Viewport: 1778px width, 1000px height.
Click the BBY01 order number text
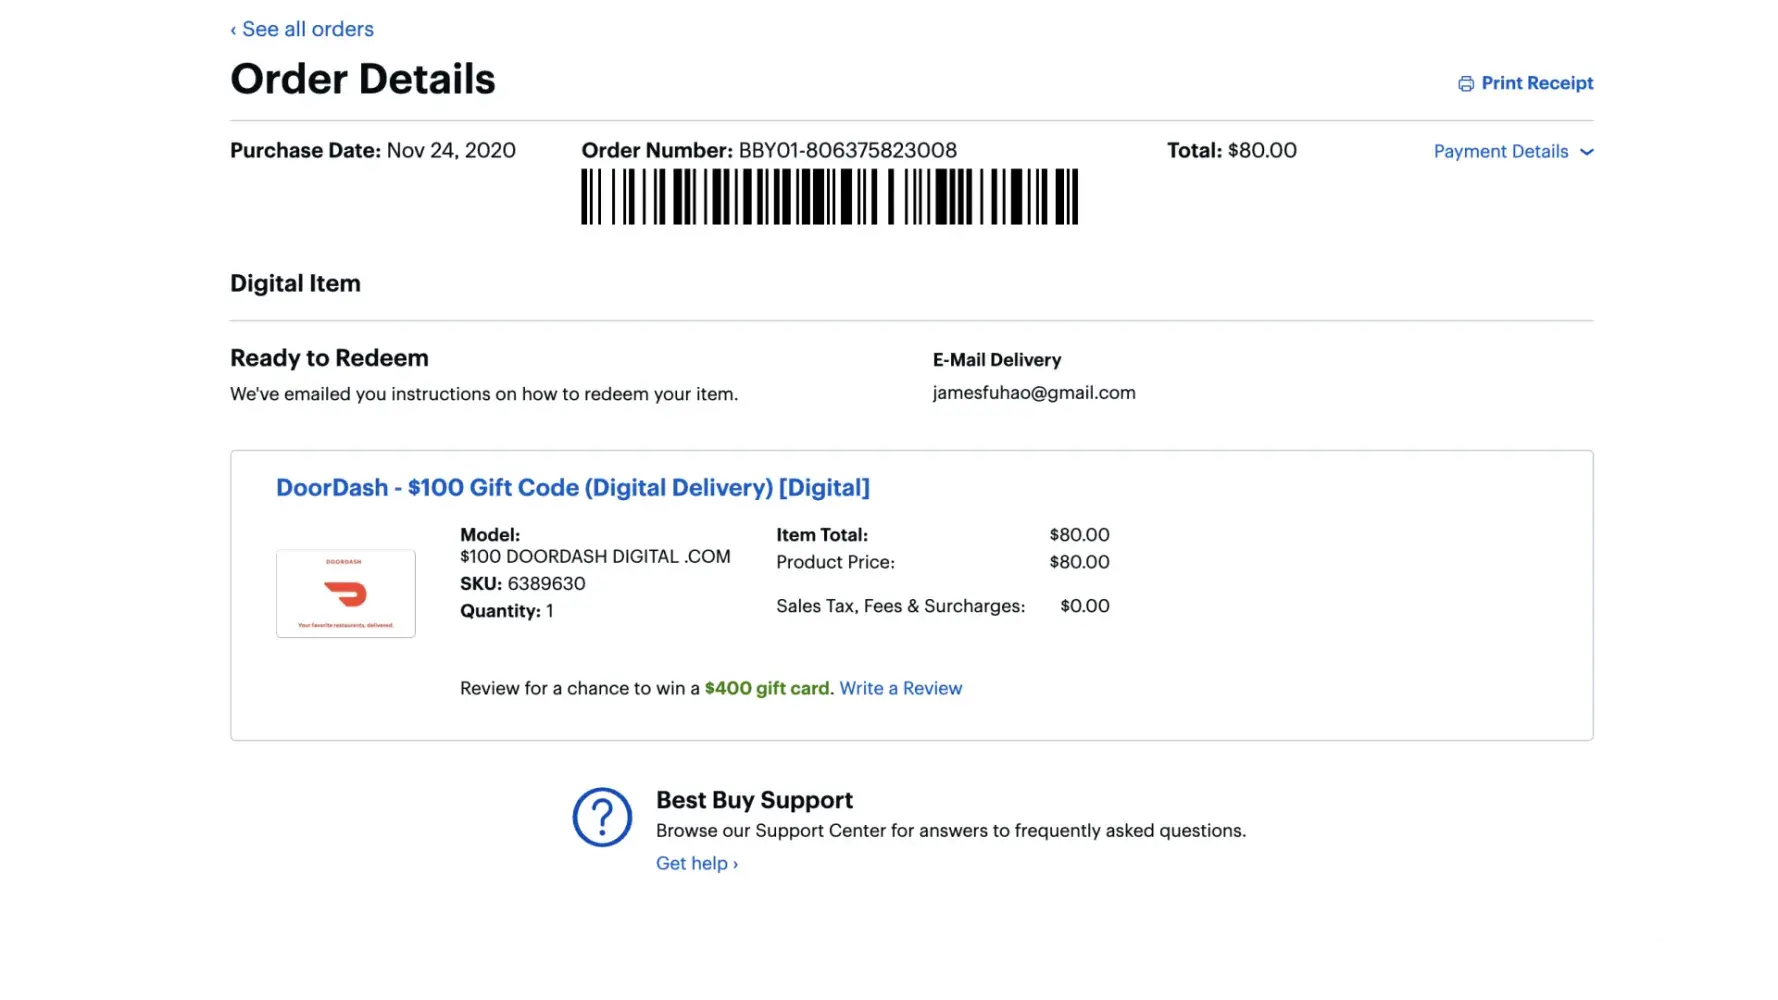pyautogui.click(x=847, y=150)
